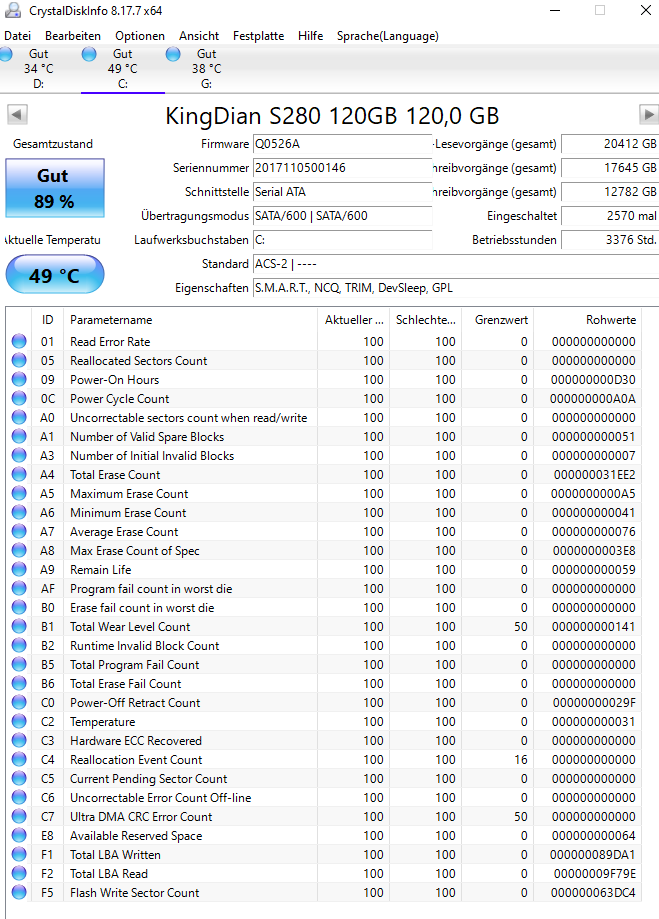Click the Firmware field Q0526A

[342, 144]
